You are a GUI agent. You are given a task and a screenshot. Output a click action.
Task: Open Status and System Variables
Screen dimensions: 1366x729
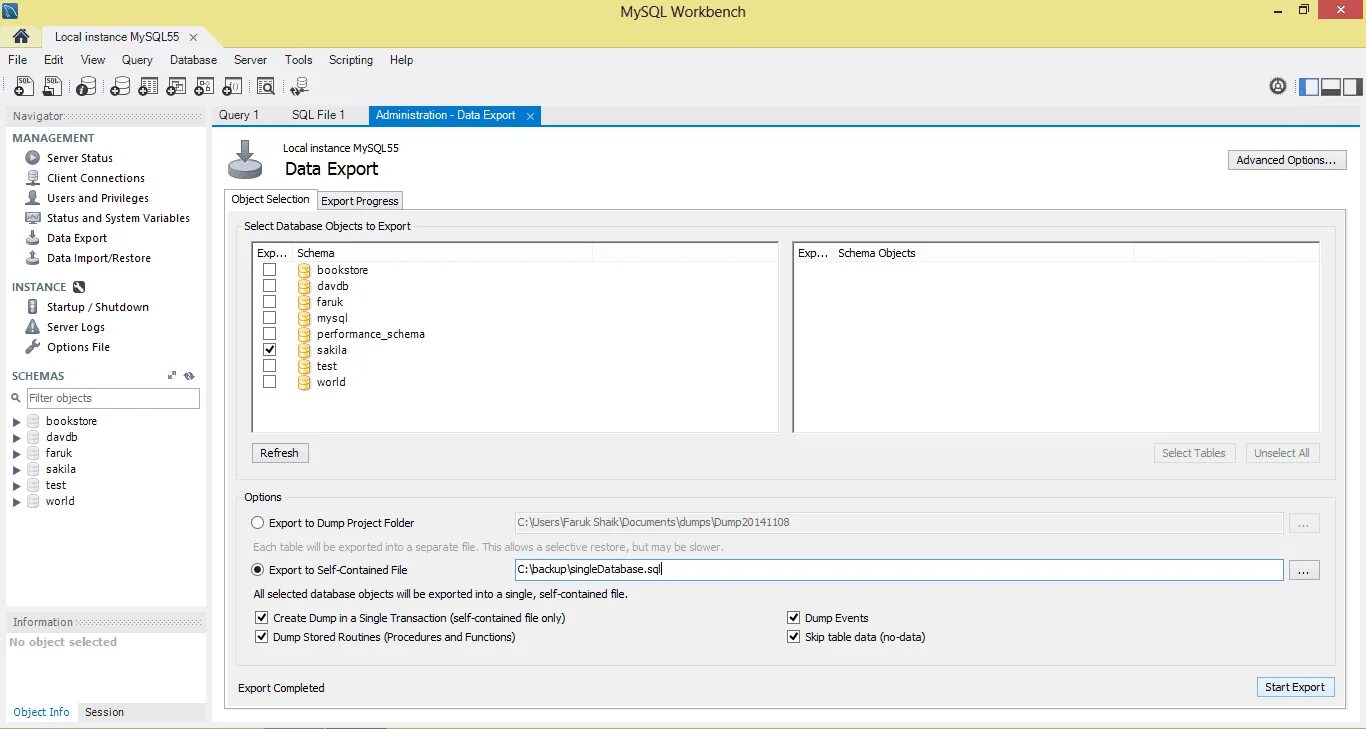(118, 218)
